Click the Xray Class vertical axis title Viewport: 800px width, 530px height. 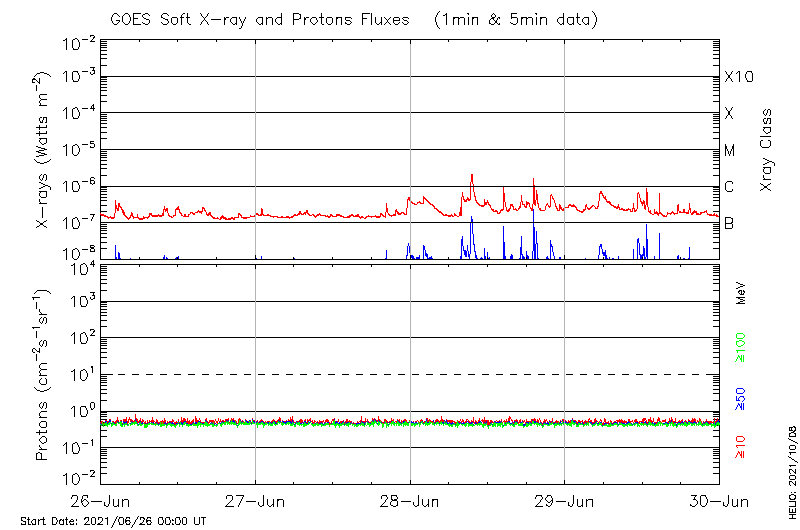click(x=767, y=150)
